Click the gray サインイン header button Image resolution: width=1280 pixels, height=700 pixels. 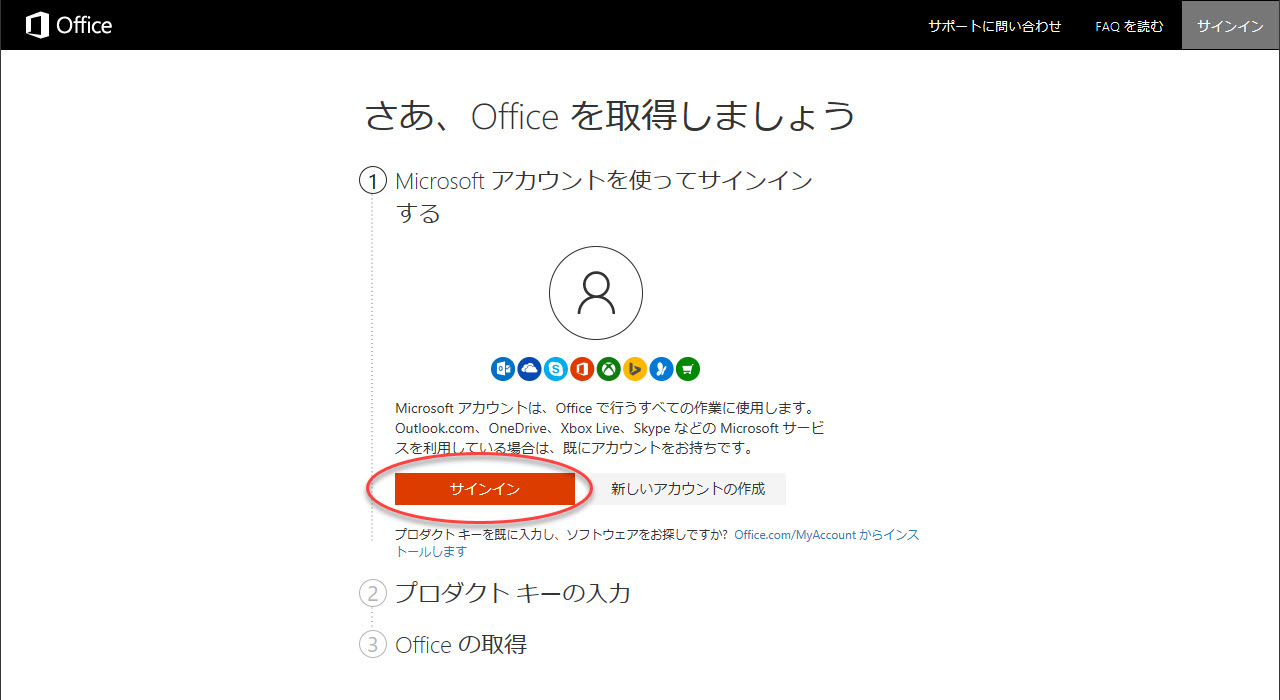click(1231, 25)
